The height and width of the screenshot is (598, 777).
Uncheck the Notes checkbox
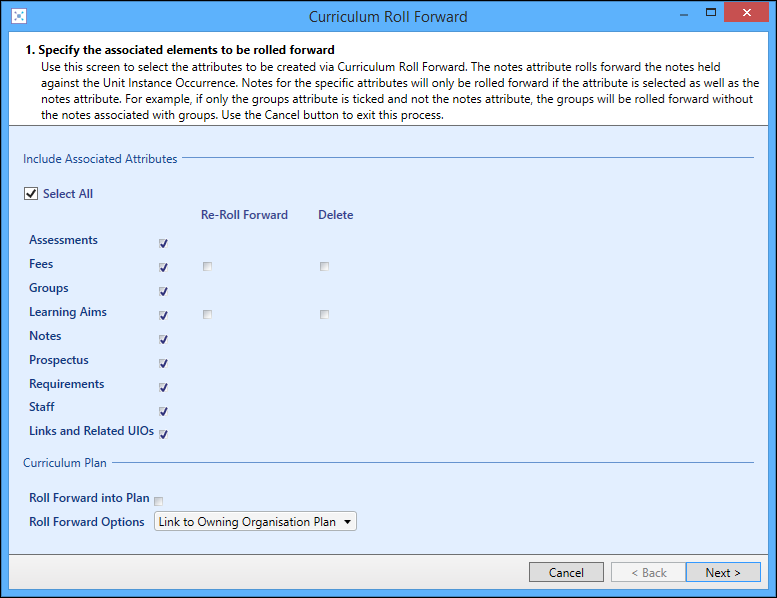tap(163, 339)
